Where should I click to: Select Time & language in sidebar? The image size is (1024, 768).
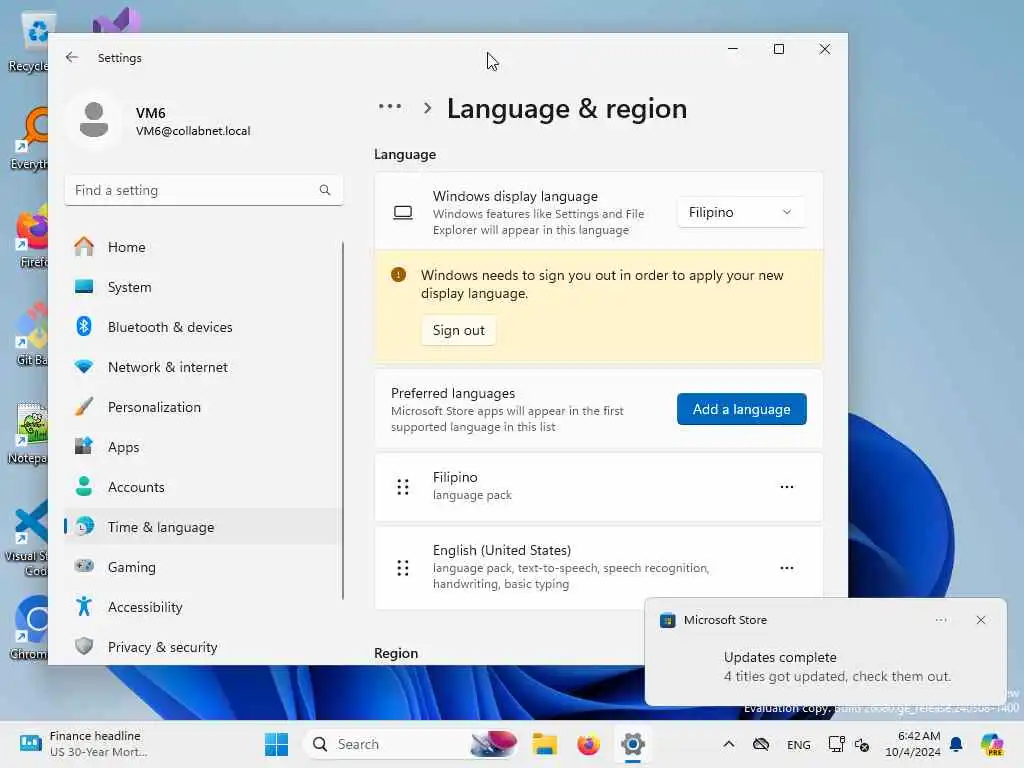point(202,527)
